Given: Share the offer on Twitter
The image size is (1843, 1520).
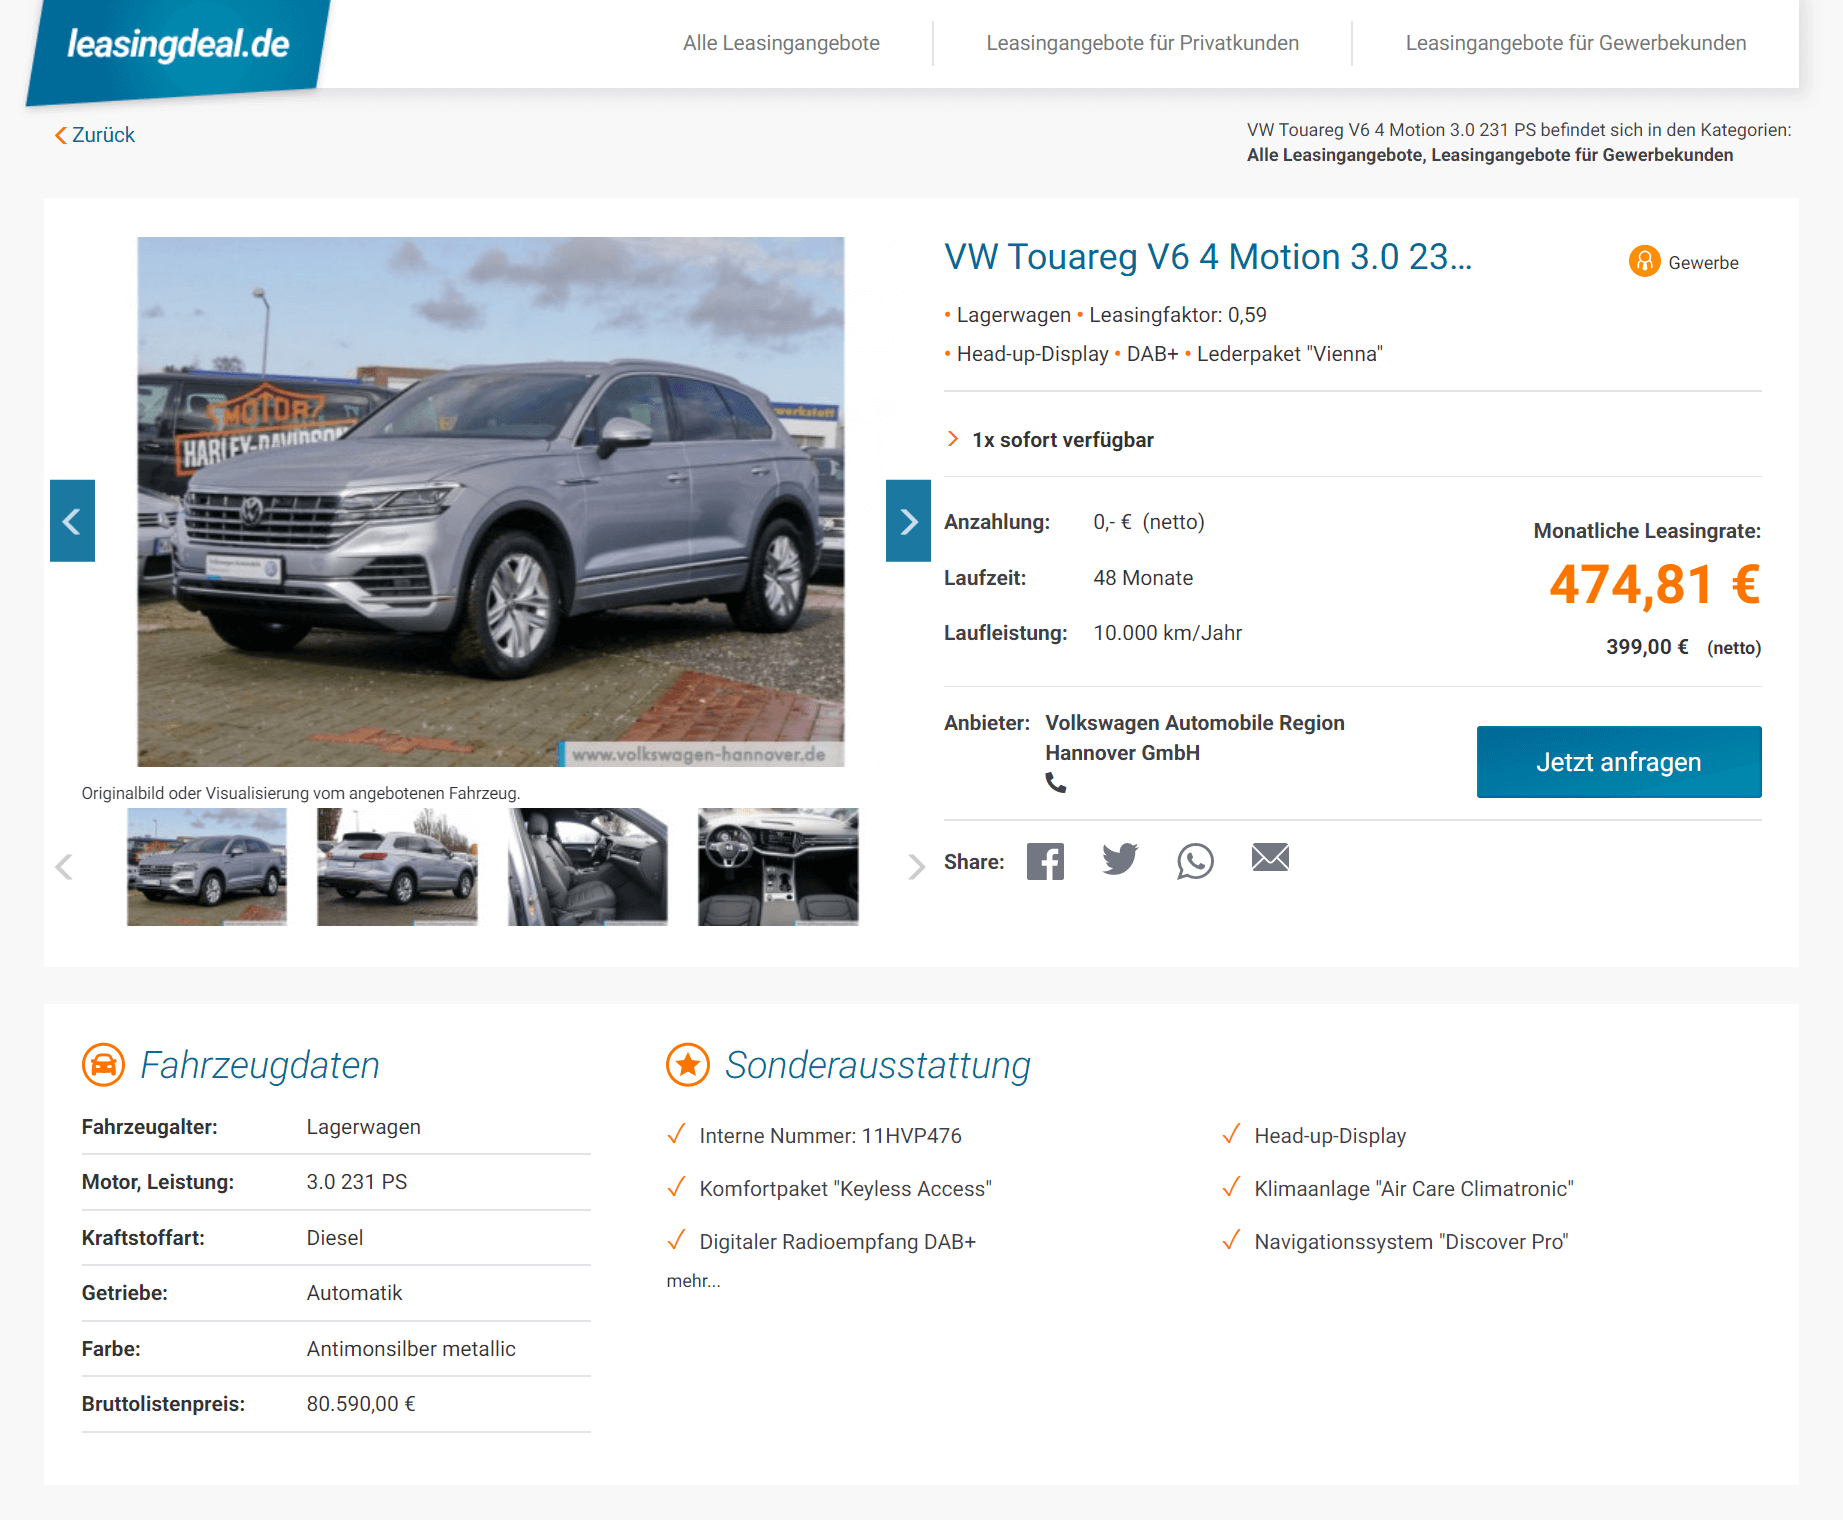Looking at the screenshot, I should (1120, 859).
